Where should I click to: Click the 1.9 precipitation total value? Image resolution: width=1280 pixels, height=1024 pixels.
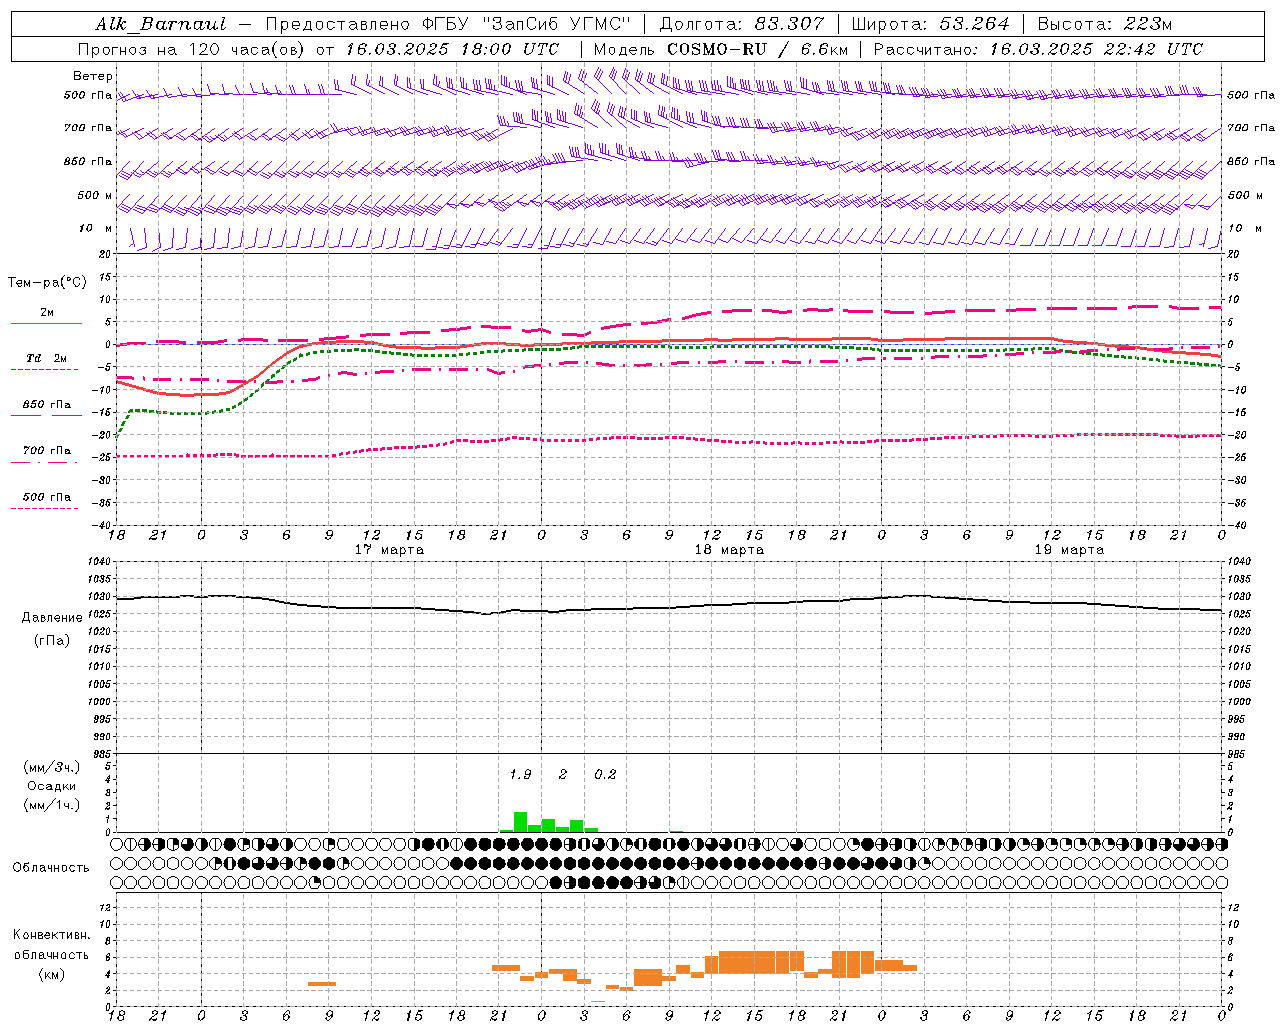coord(520,775)
